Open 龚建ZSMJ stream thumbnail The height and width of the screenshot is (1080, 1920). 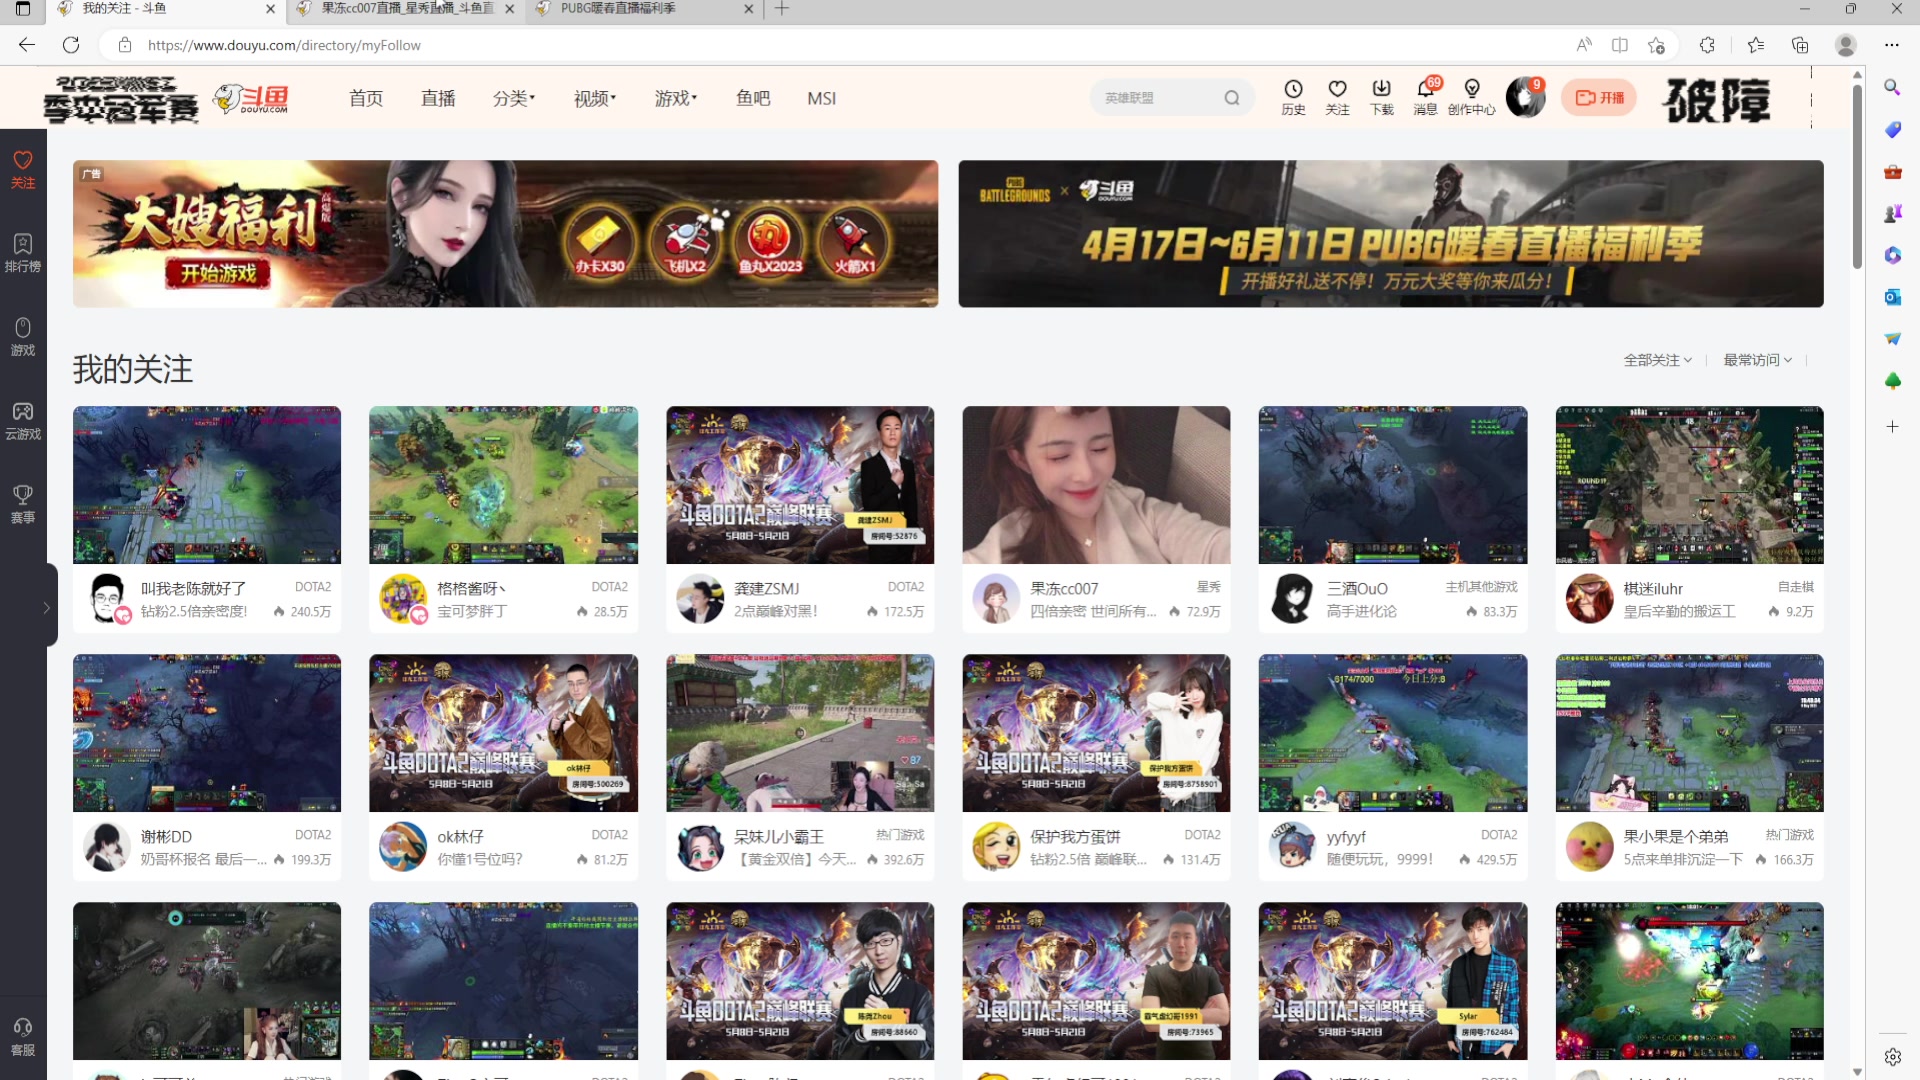[800, 485]
